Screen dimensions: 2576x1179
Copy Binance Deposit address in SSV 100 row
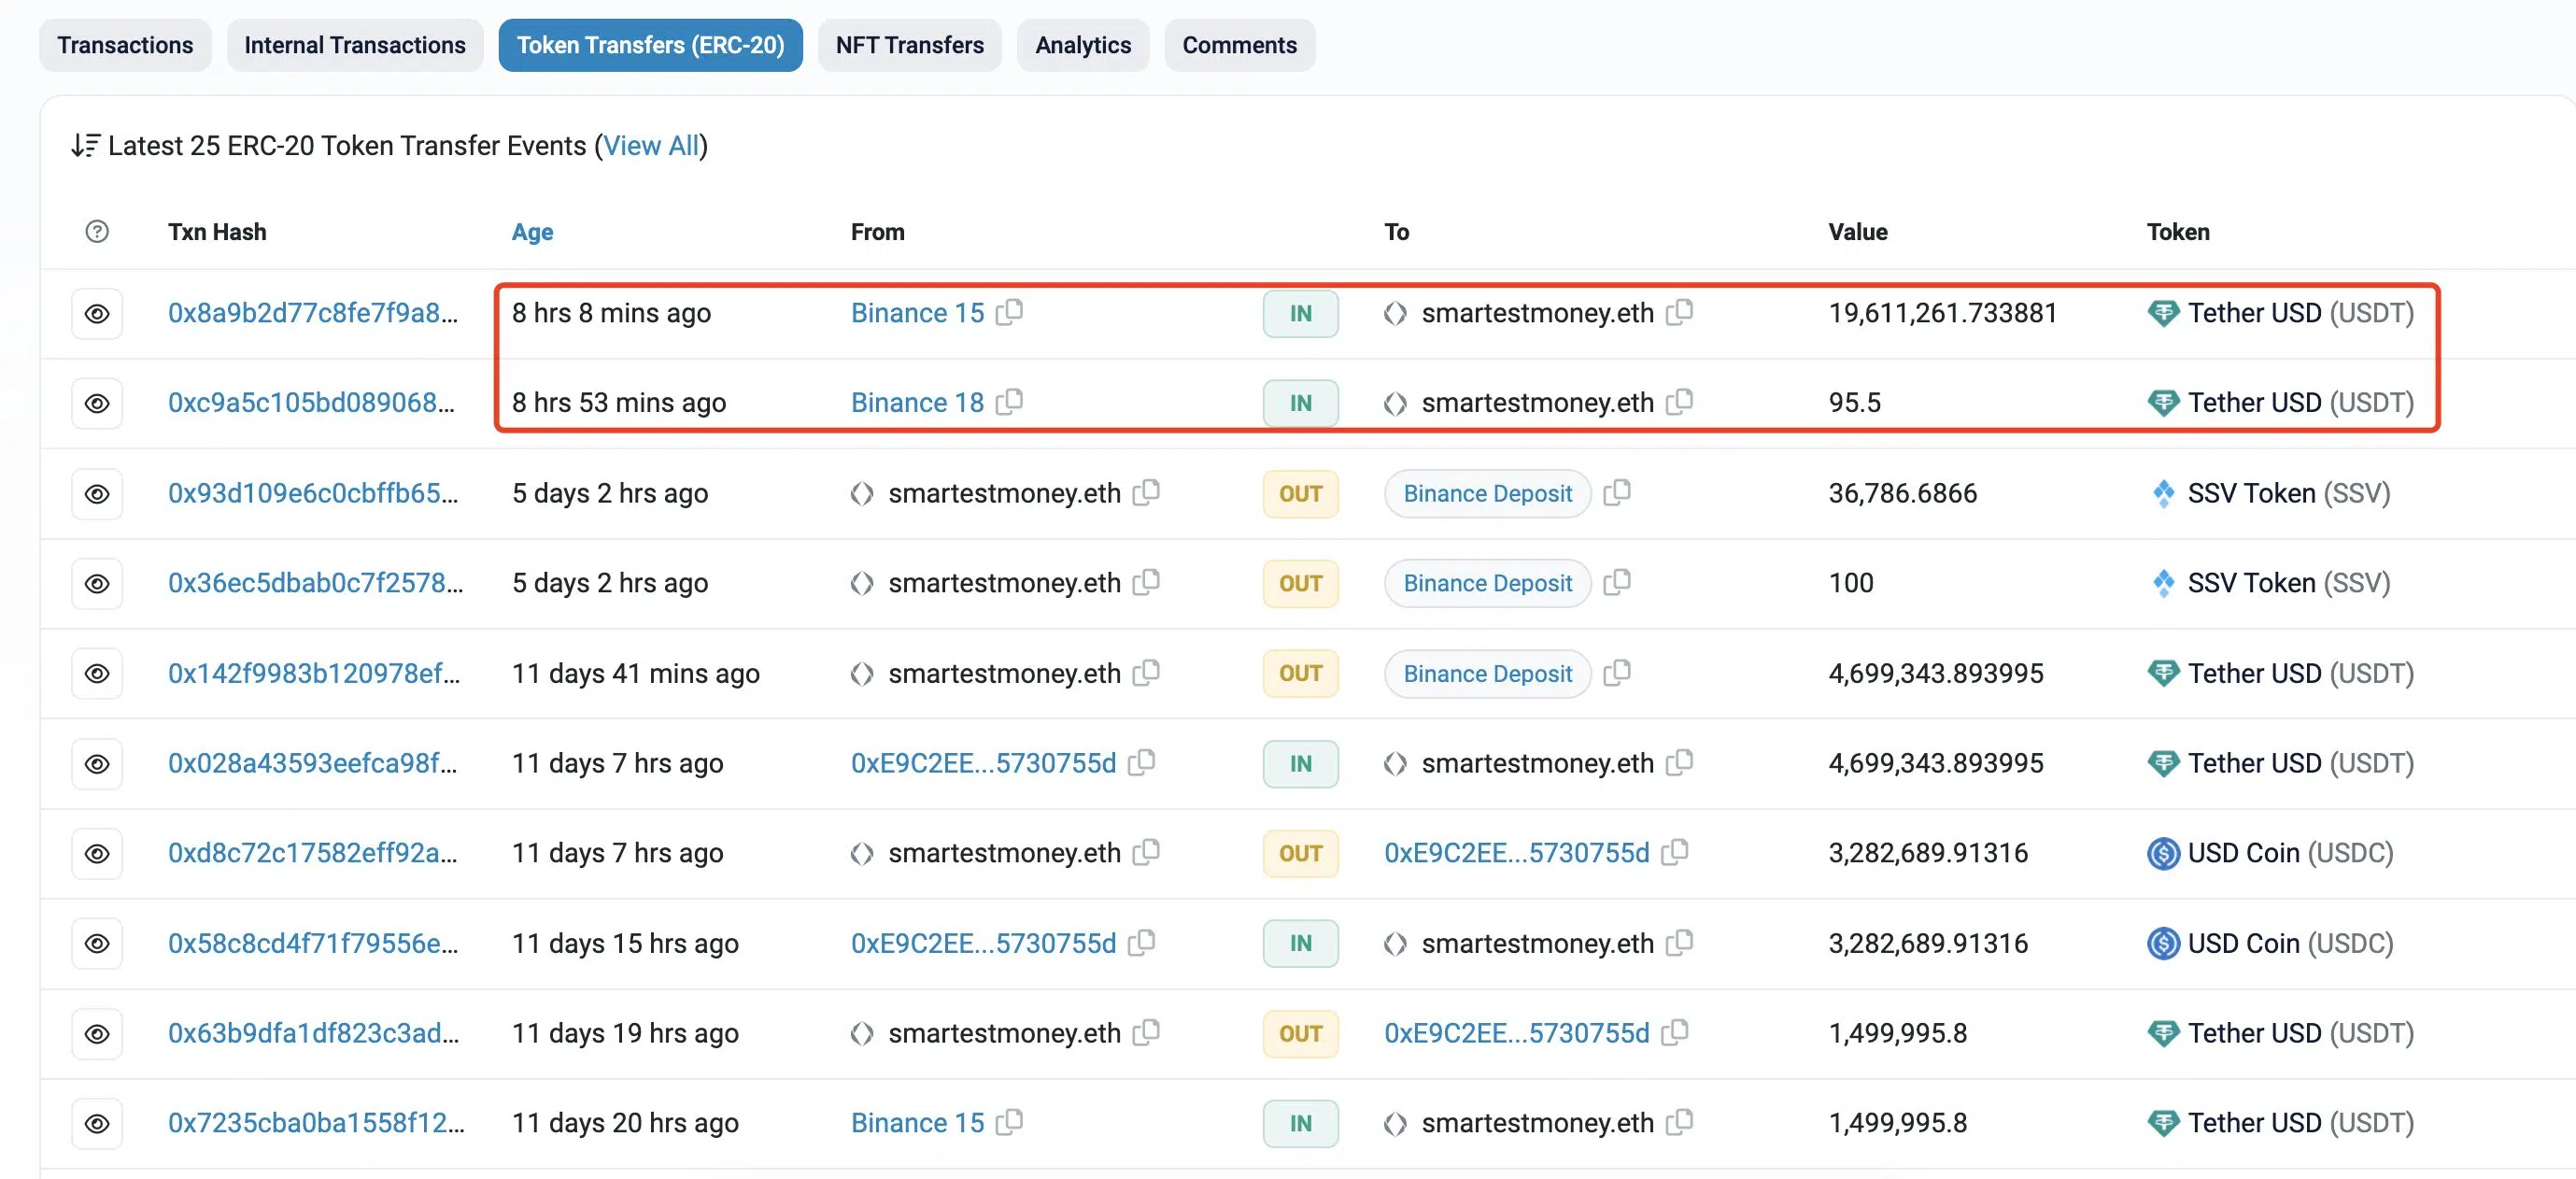[x=1617, y=582]
